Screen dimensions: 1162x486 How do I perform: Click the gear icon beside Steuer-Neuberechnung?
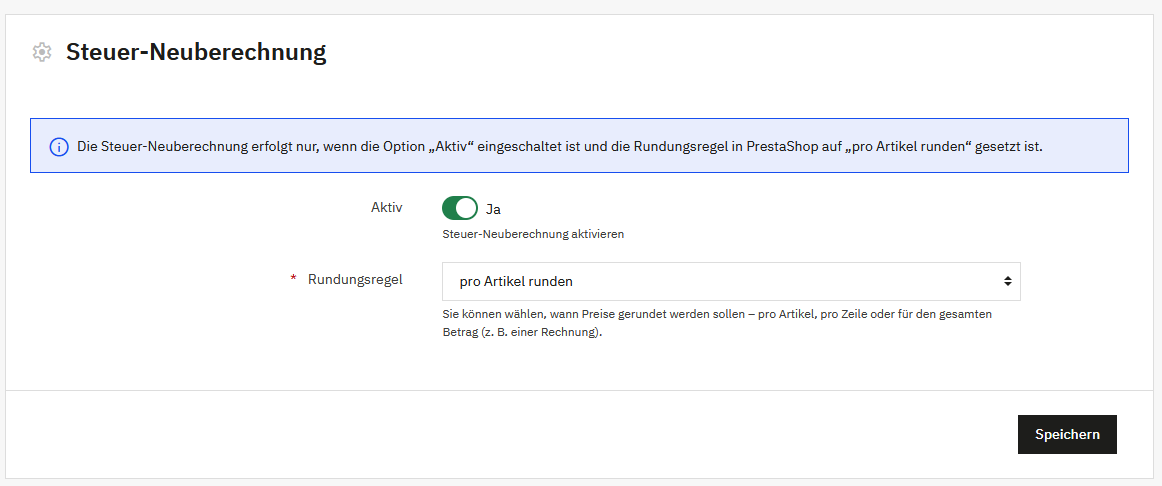click(41, 52)
